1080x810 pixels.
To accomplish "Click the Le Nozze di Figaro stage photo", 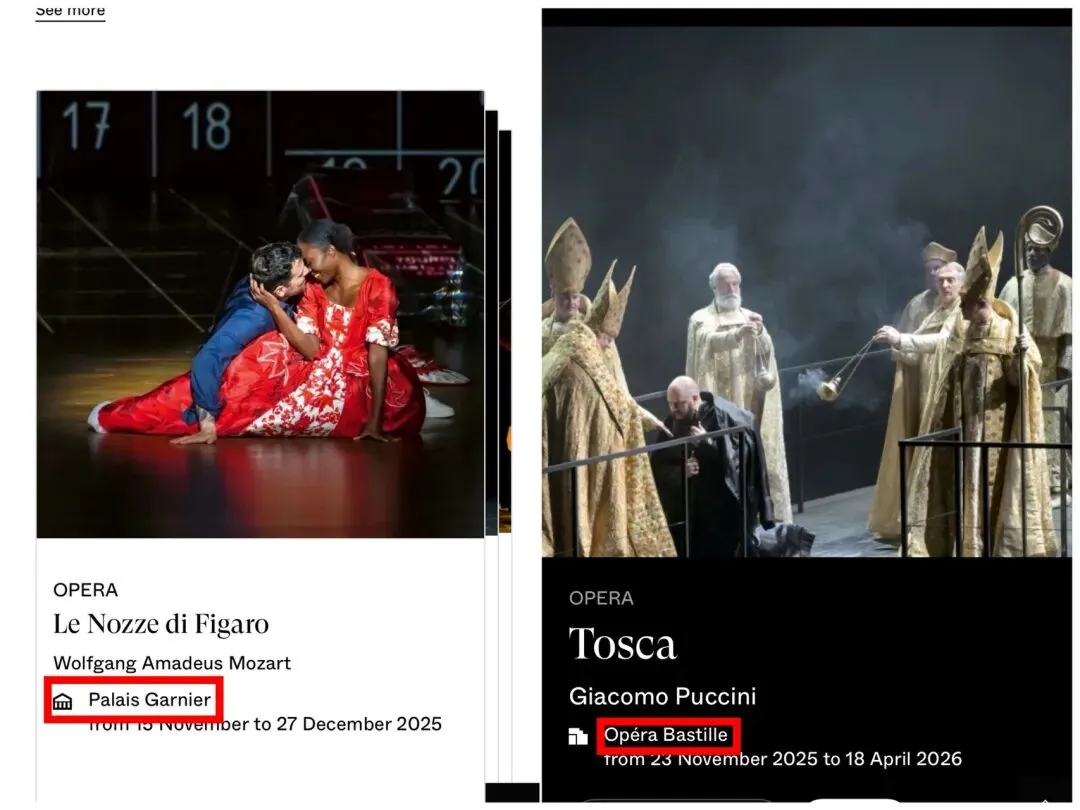I will (x=260, y=314).
